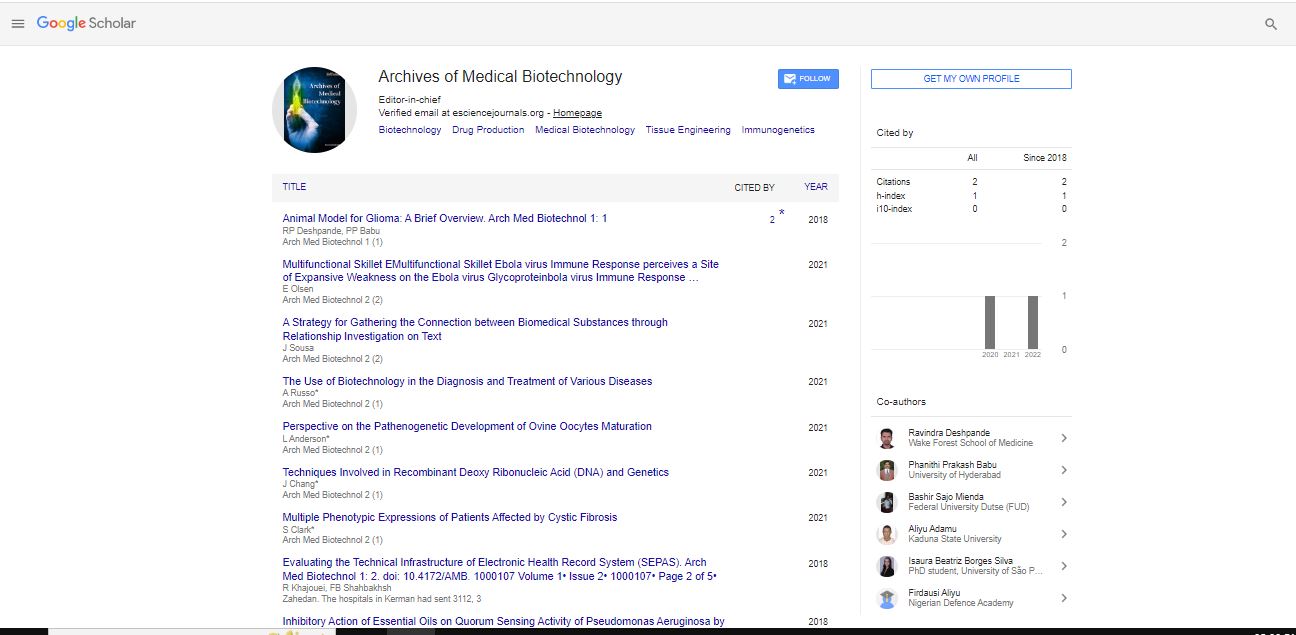
Task: Click the 2022 citation bar in chart
Action: pyautogui.click(x=1033, y=322)
